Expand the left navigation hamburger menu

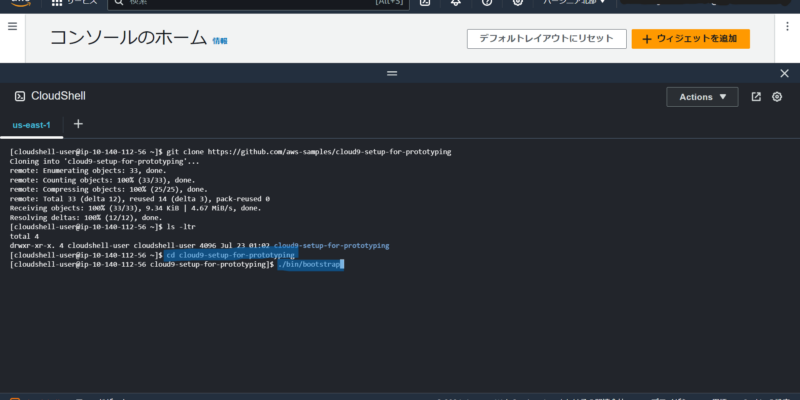[13, 26]
